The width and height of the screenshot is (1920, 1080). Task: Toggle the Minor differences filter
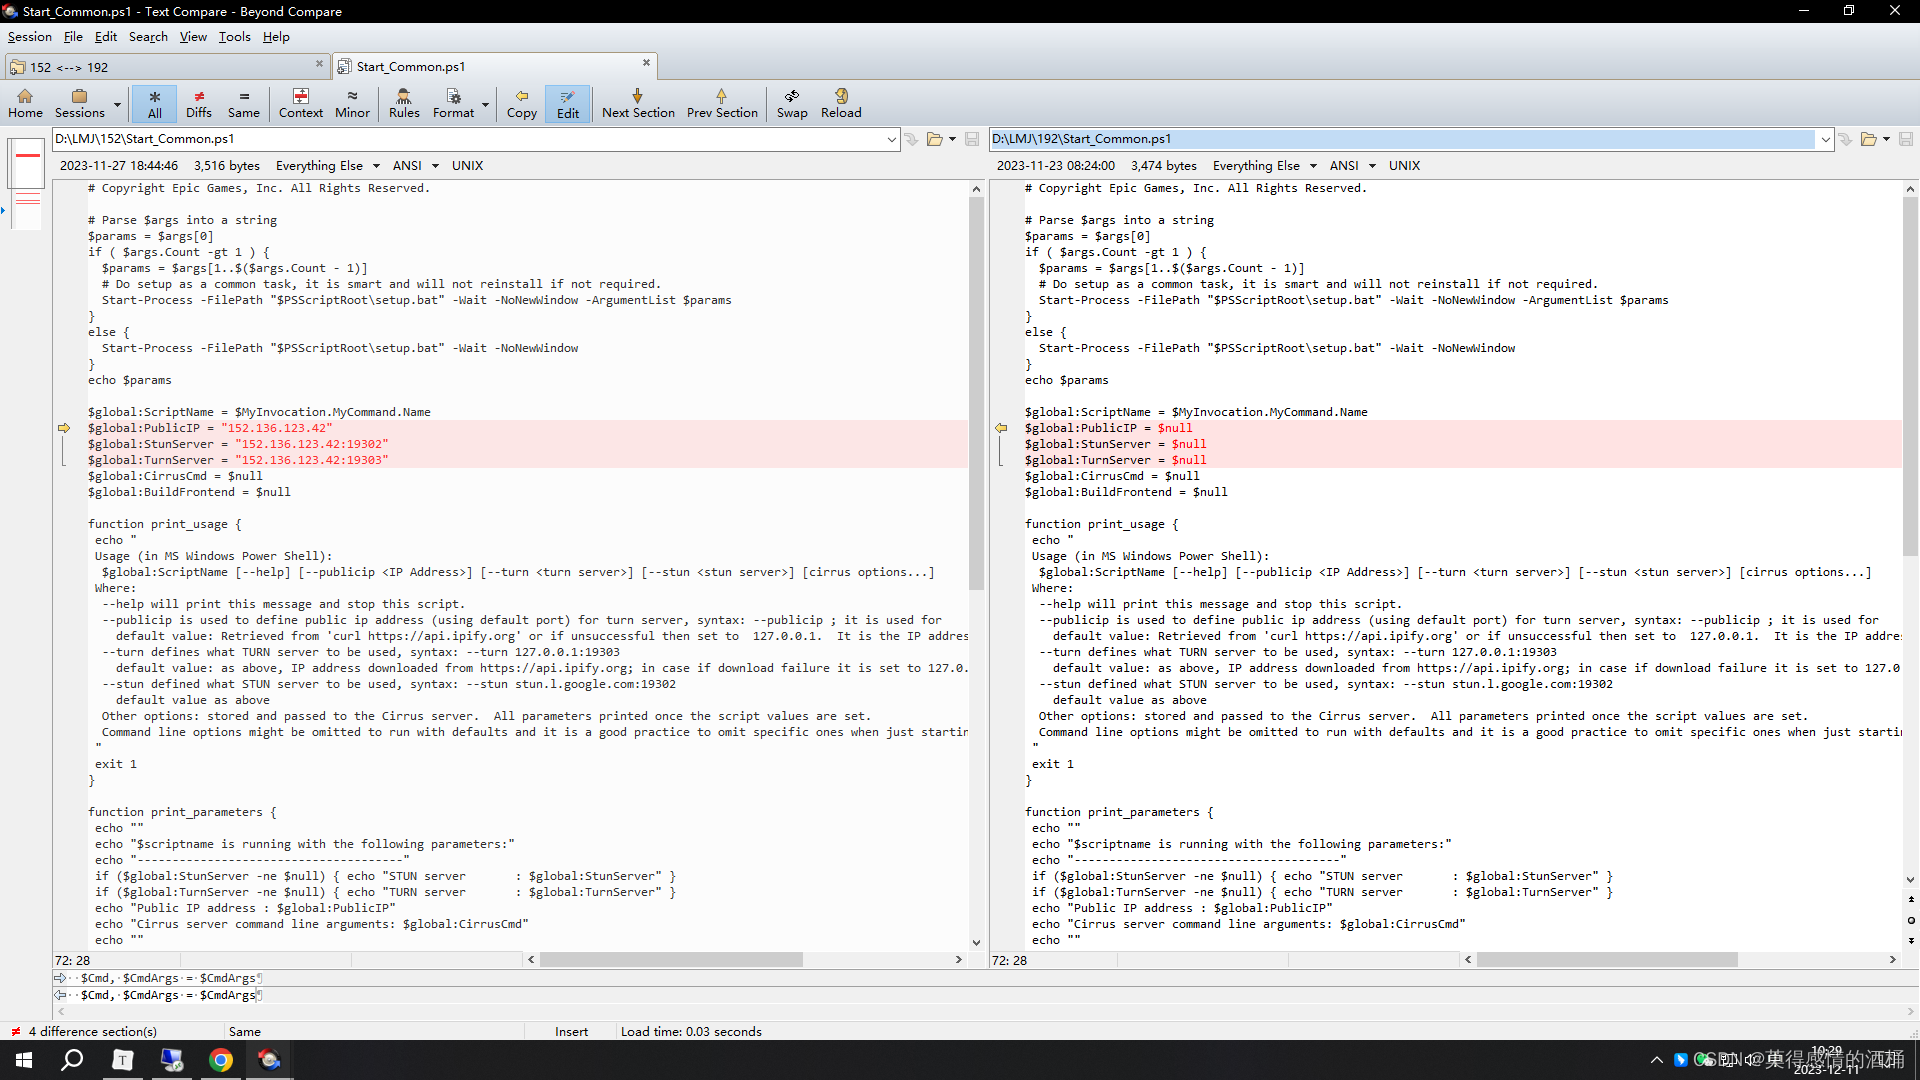352,103
